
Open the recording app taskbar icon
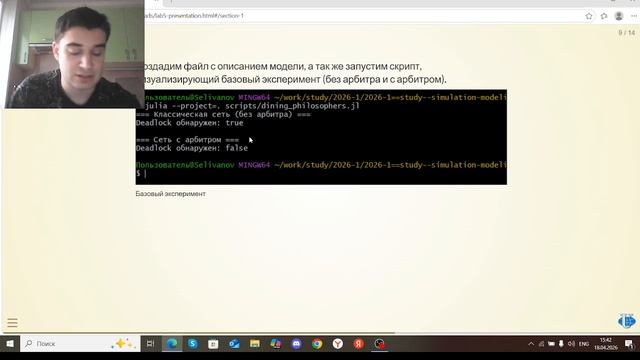[x=380, y=344]
